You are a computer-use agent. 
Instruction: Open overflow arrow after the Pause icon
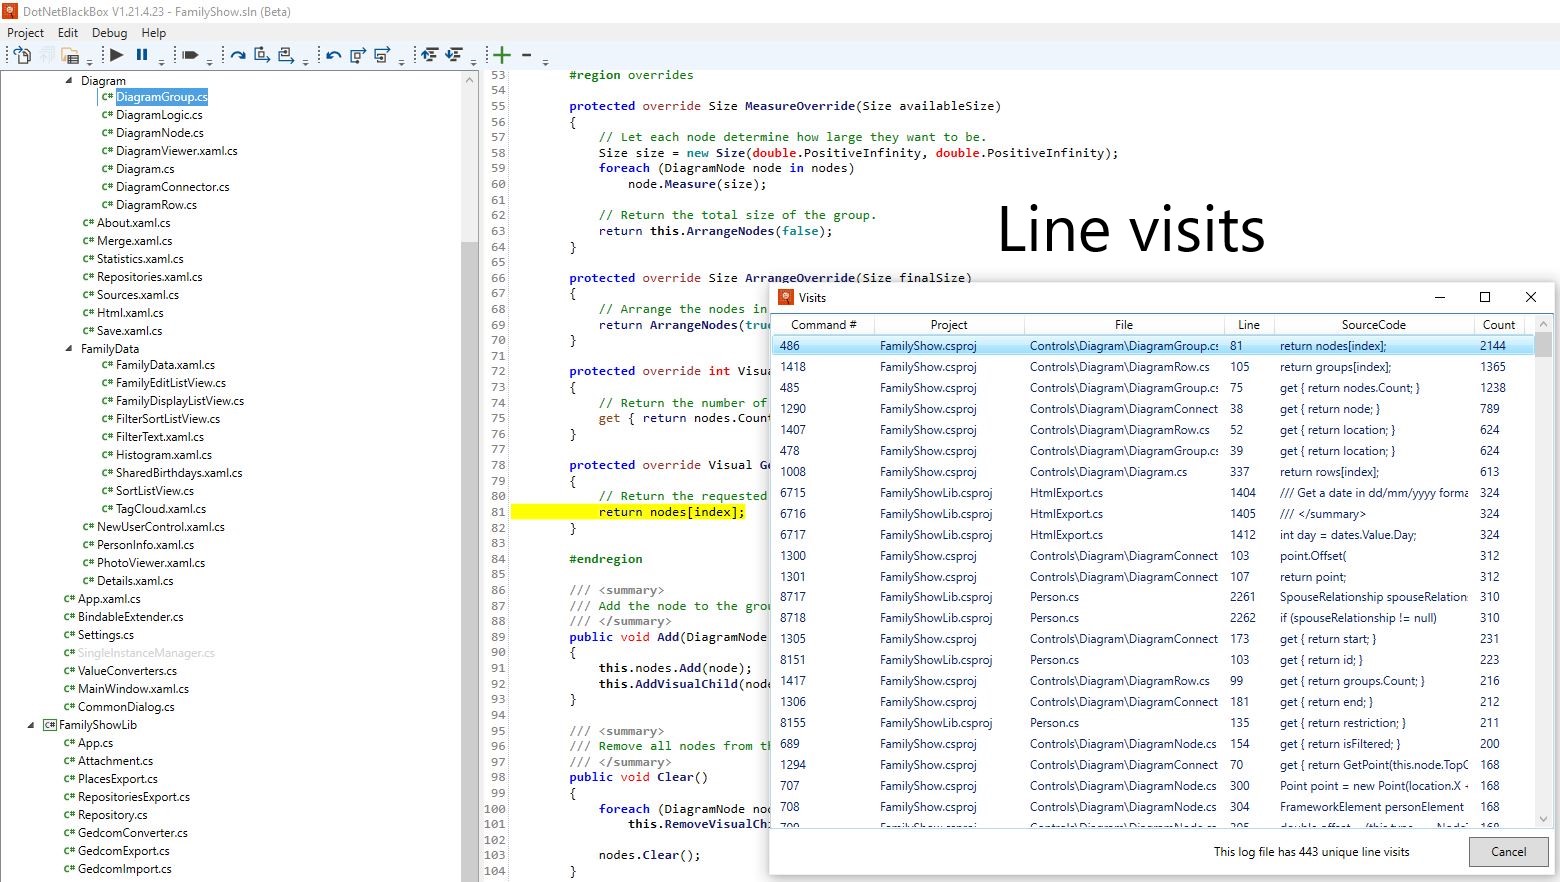click(x=161, y=61)
